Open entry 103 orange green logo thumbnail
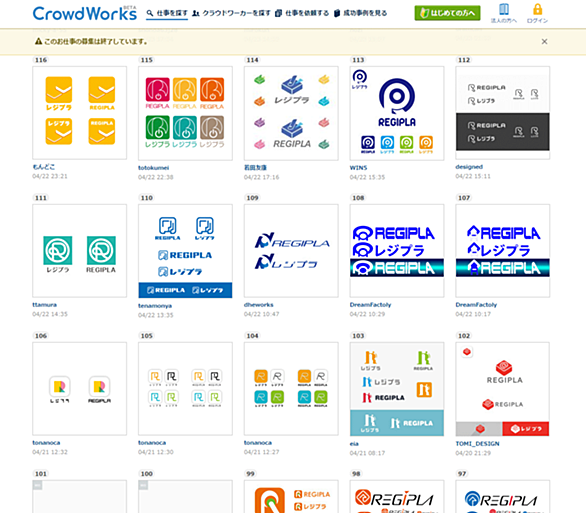The width and height of the screenshot is (586, 513). [x=397, y=389]
